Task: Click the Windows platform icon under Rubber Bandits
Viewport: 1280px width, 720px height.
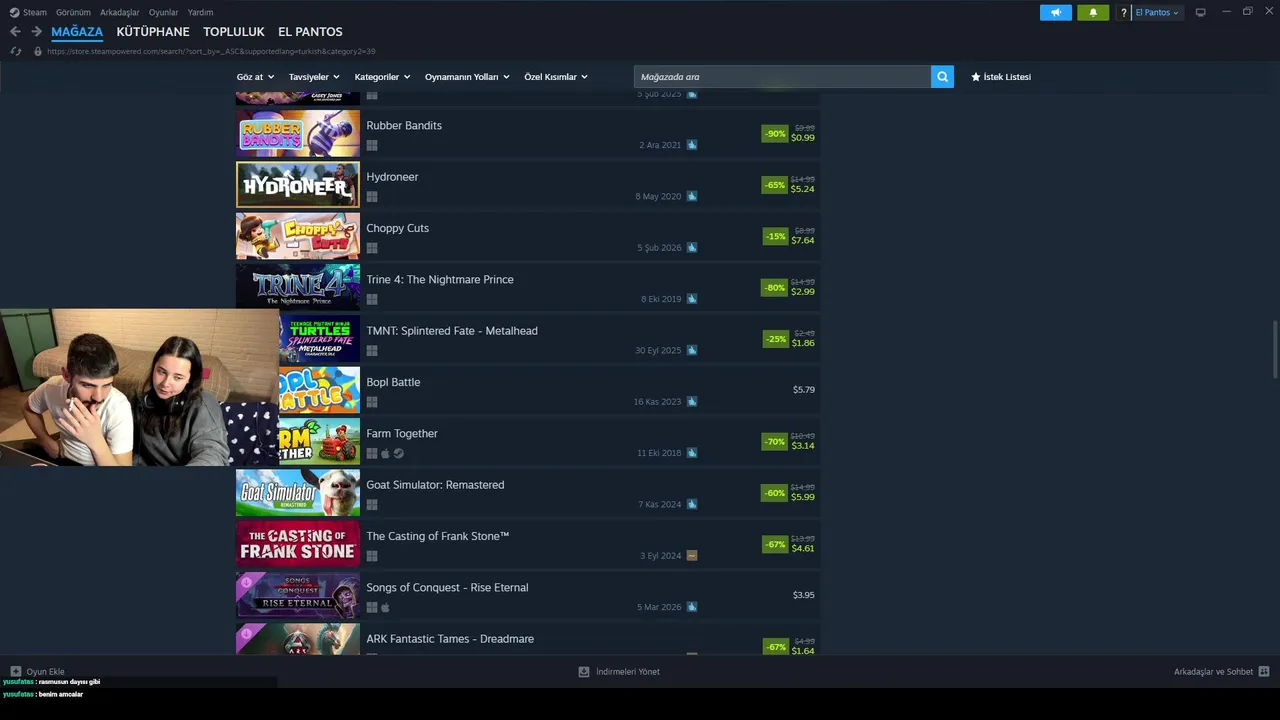Action: coord(372,145)
